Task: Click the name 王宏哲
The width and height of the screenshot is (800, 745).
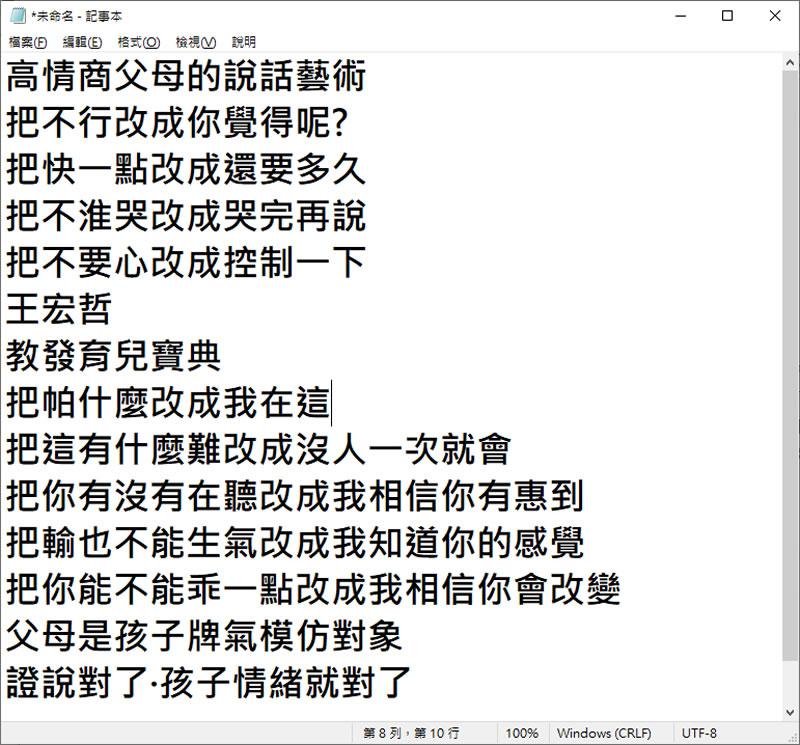Action: [x=59, y=309]
